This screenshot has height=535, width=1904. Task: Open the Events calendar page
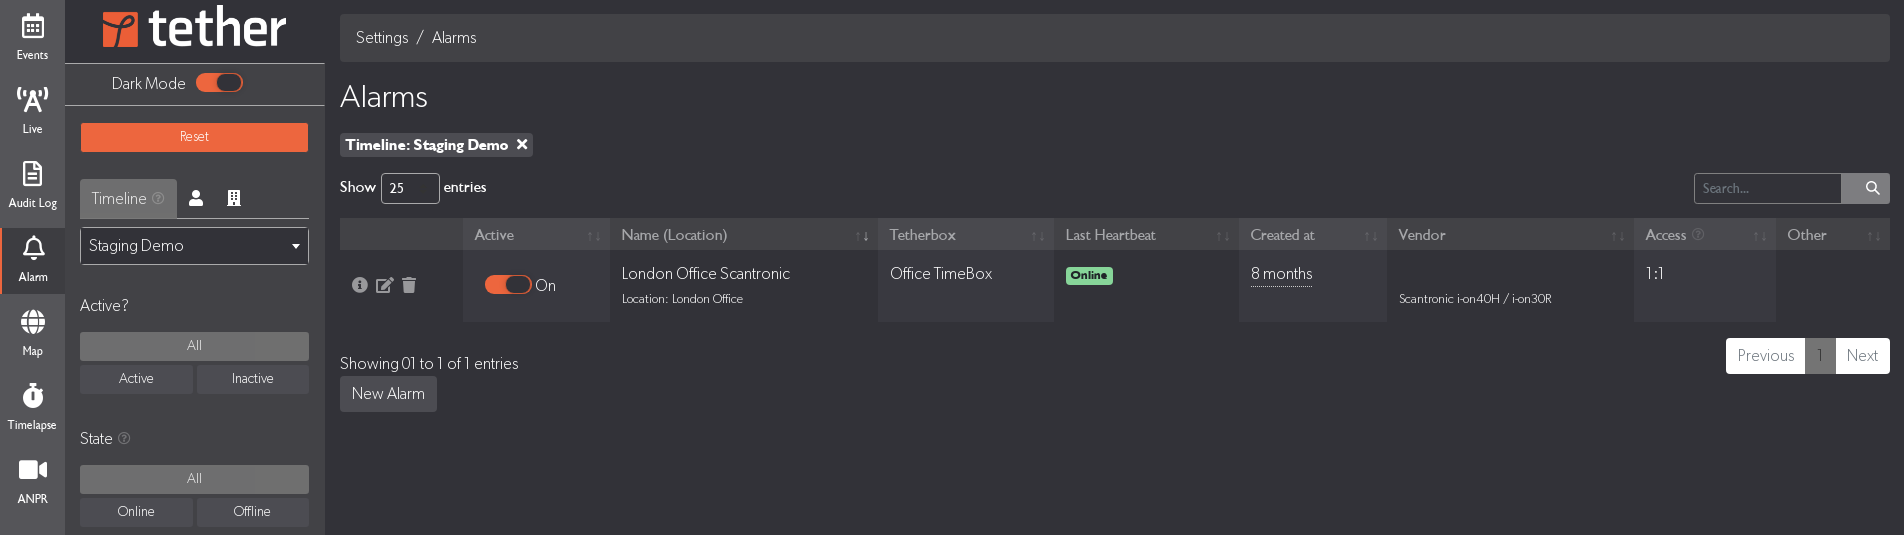tap(32, 37)
